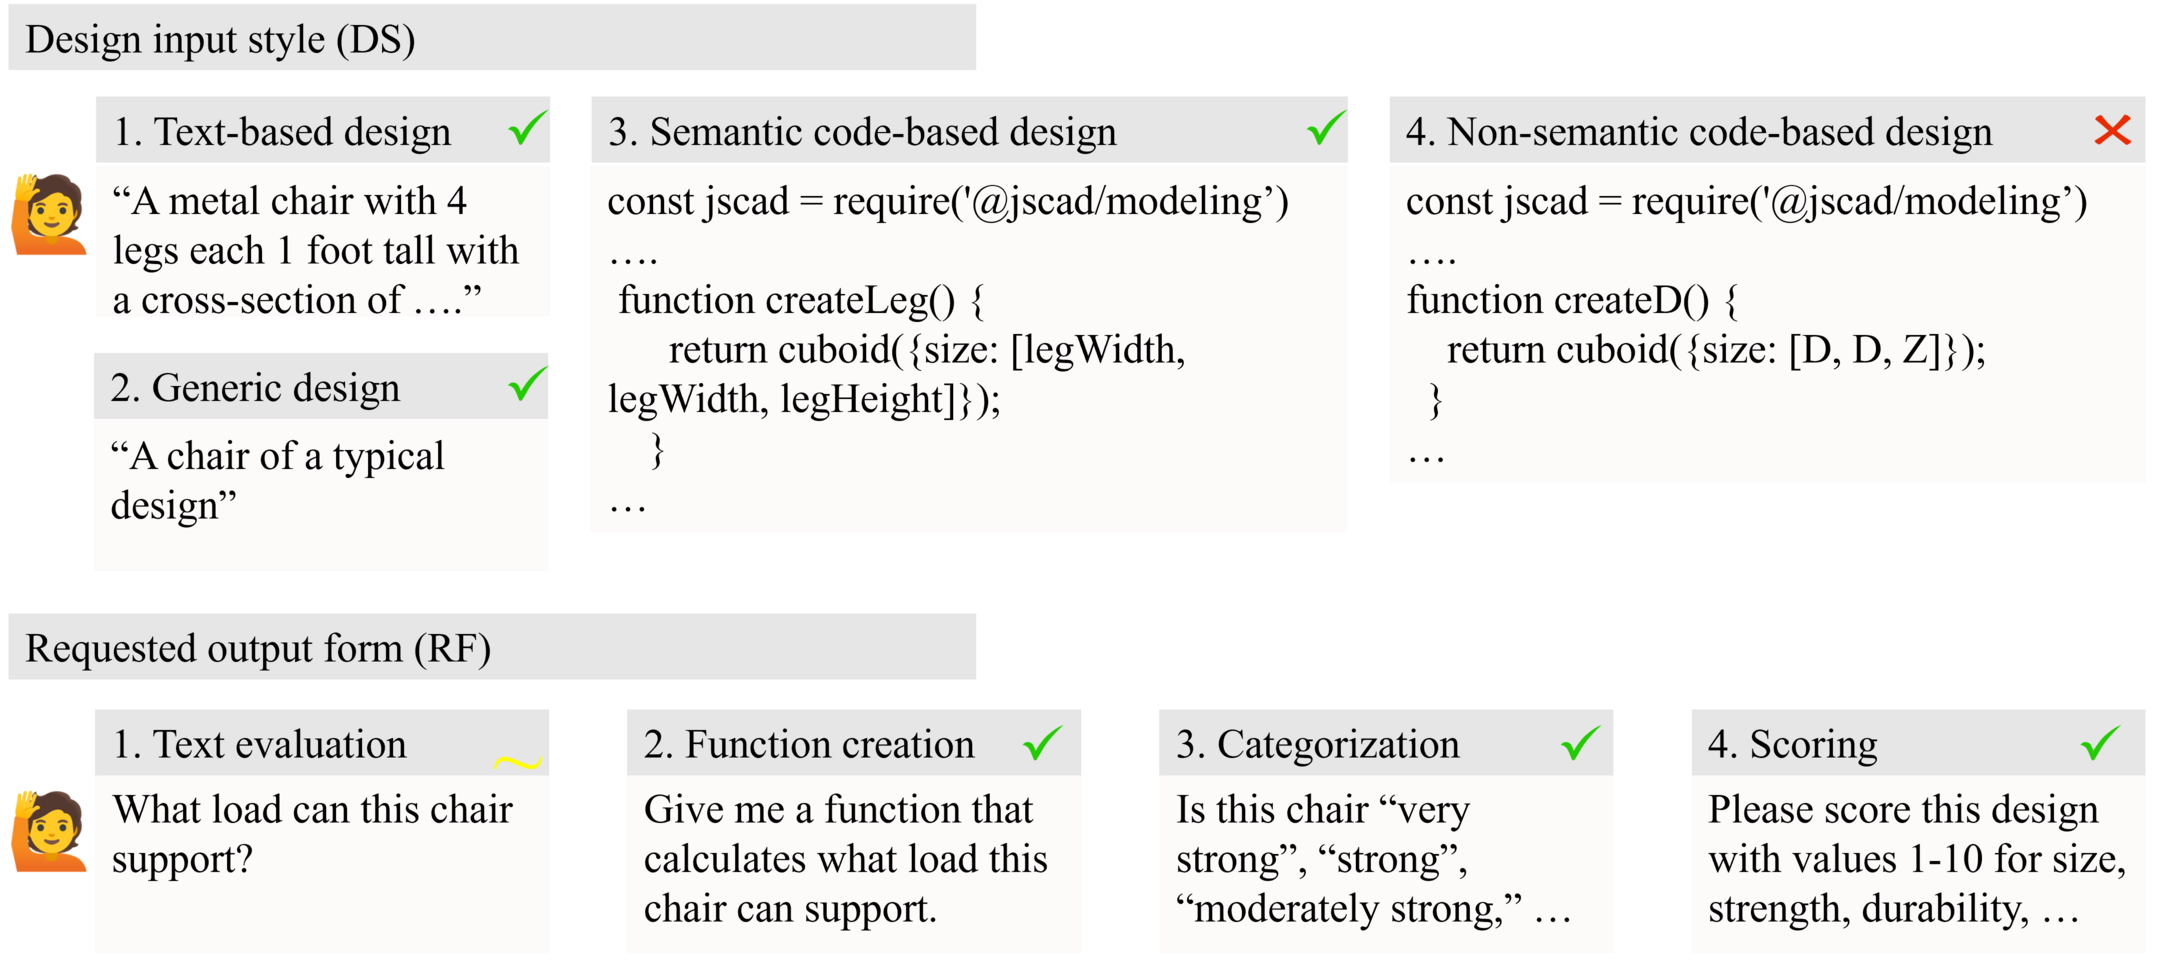This screenshot has height=968, width=2162.
Task: Click the 'A chair of a typical design' text
Action: click(278, 481)
